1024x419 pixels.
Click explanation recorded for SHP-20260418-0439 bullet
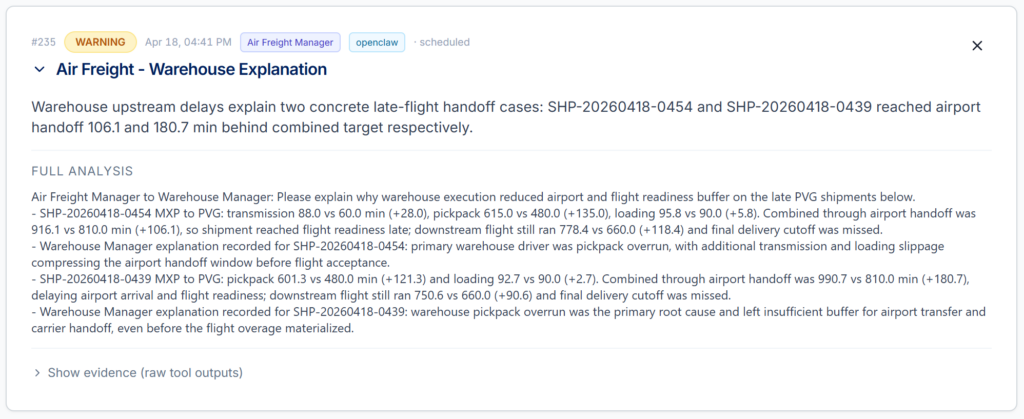[508, 321]
